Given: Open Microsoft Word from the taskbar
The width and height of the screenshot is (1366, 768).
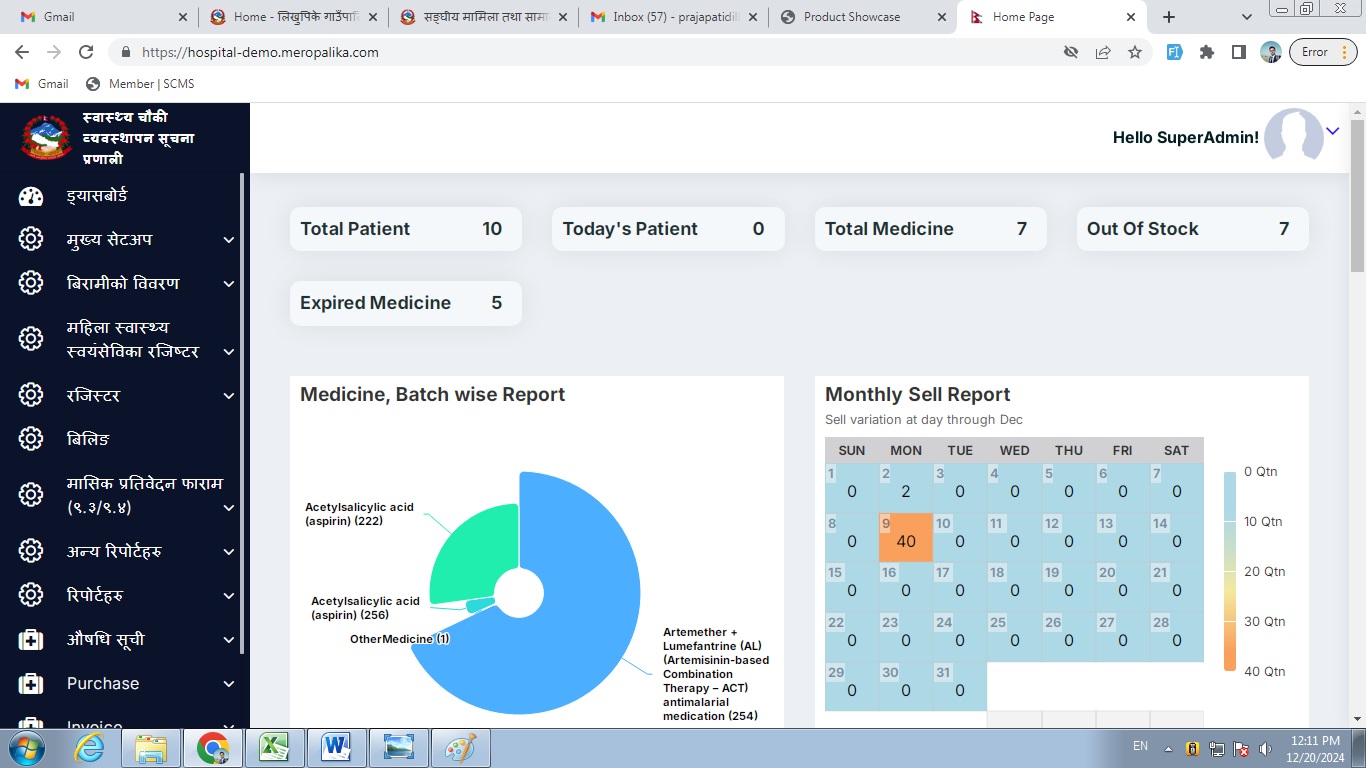Looking at the screenshot, I should 336,747.
